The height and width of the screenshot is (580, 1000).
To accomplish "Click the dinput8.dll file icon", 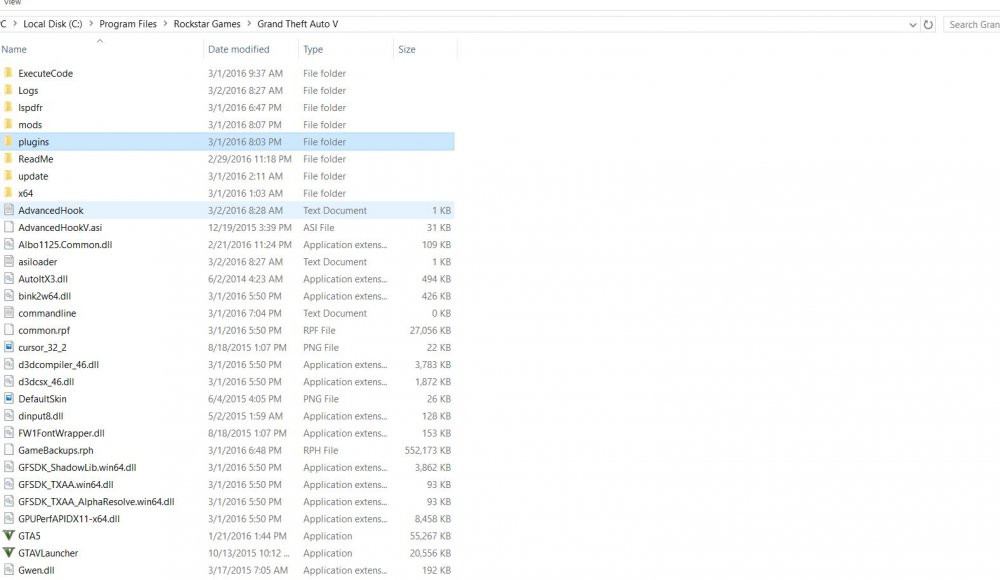I will [x=8, y=416].
